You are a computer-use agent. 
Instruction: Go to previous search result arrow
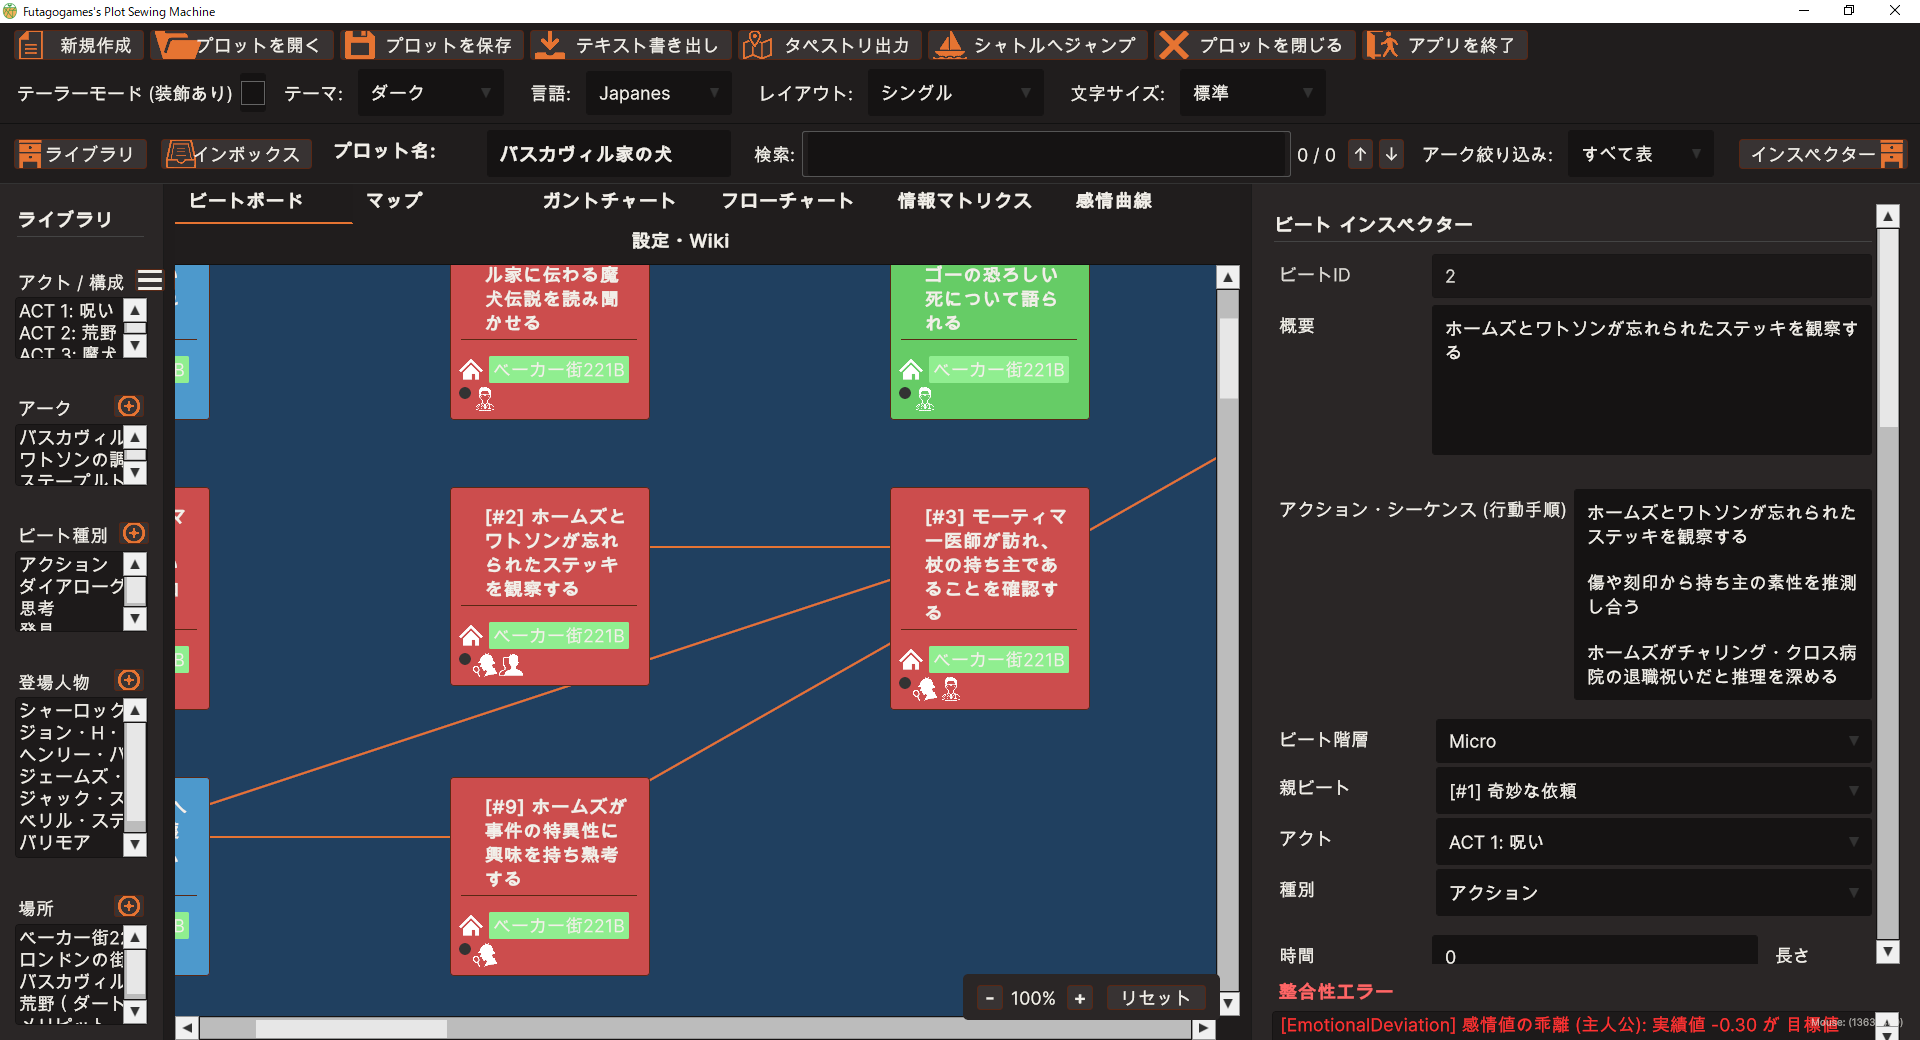1360,154
